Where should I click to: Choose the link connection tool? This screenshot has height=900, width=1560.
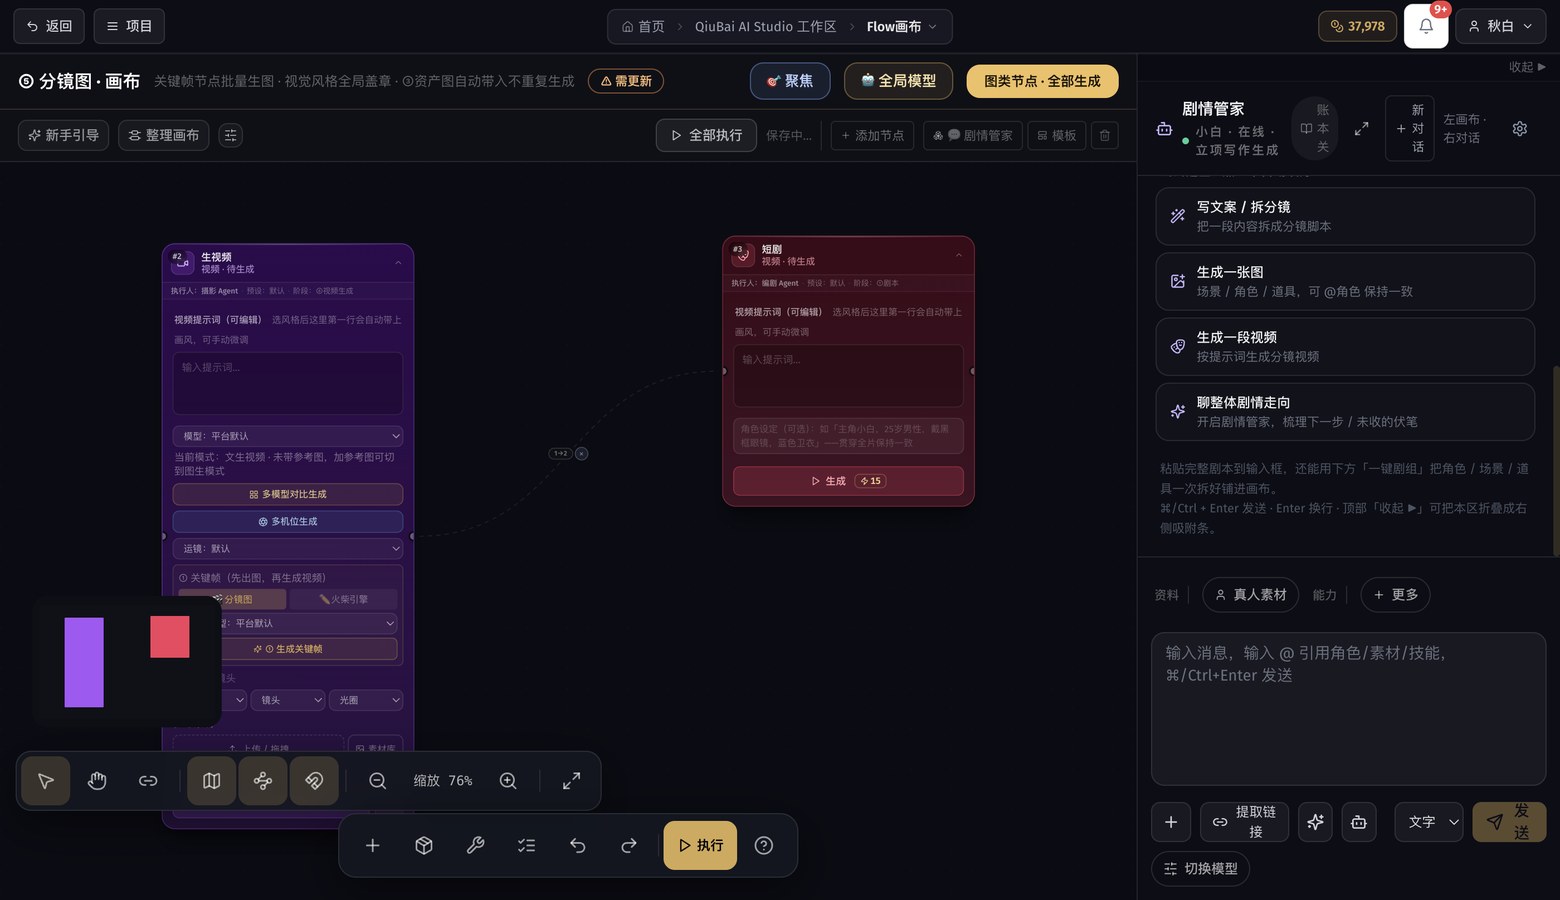pos(148,781)
